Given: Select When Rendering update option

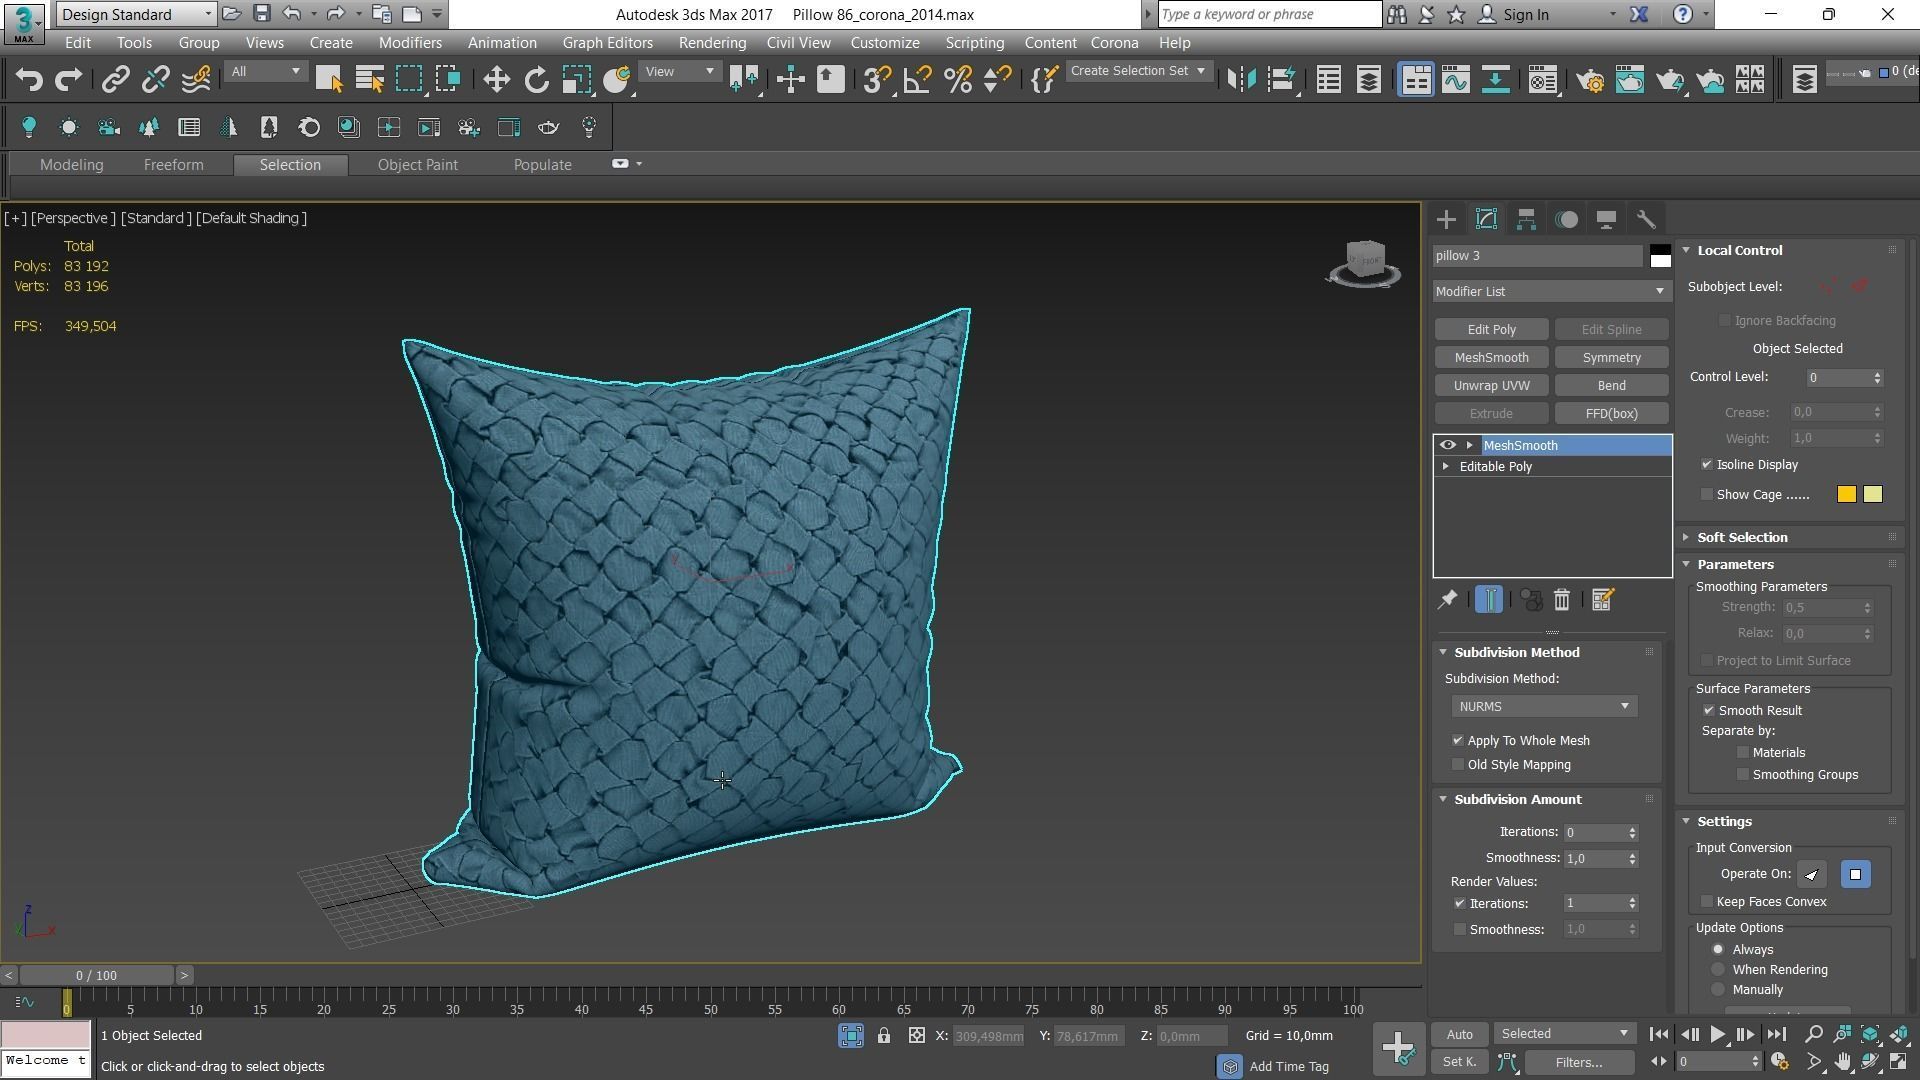Looking at the screenshot, I should pos(1718,970).
